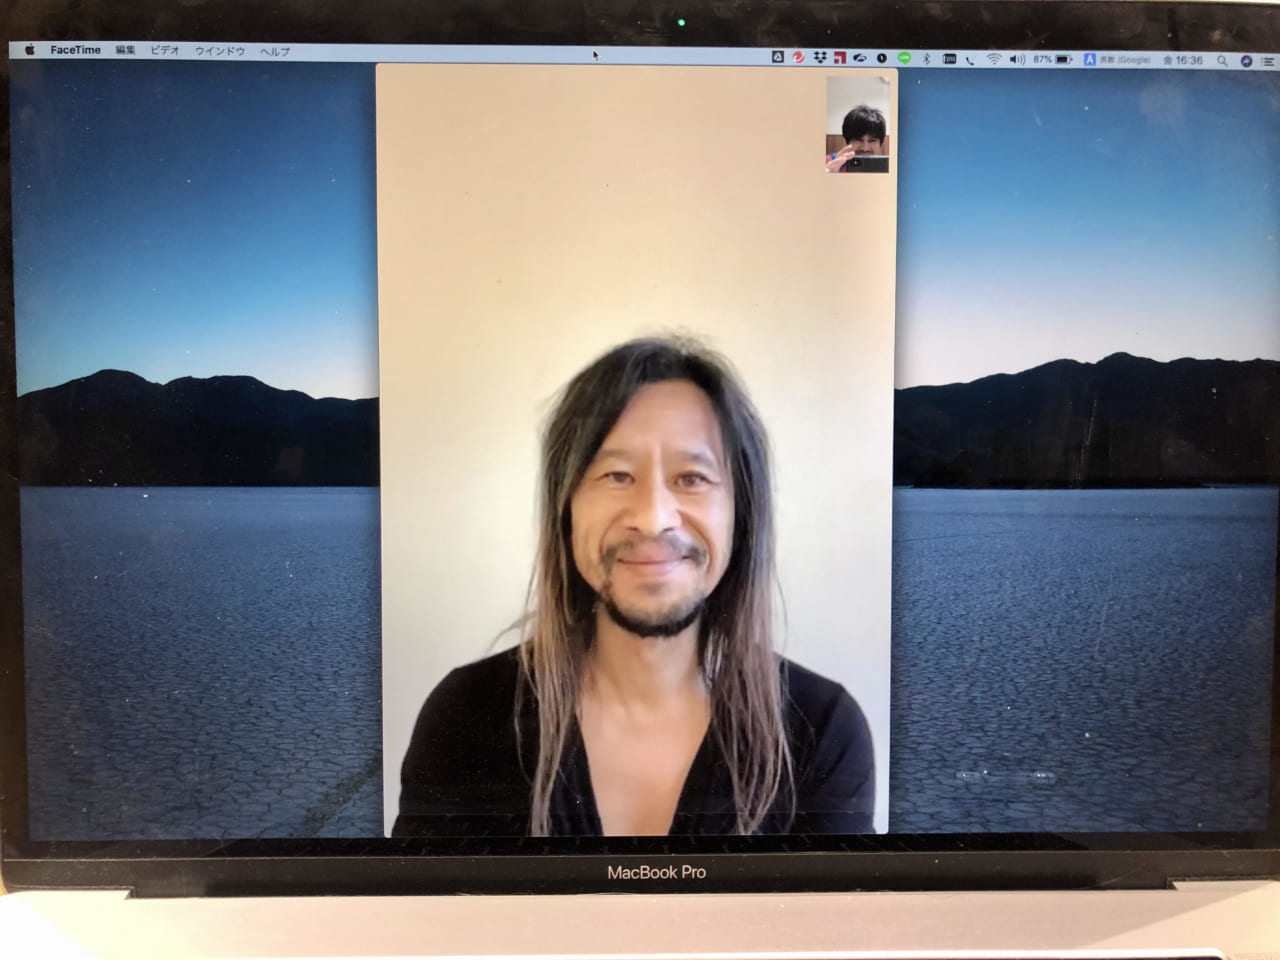Open the ビデオ menu for call options

tap(163, 50)
